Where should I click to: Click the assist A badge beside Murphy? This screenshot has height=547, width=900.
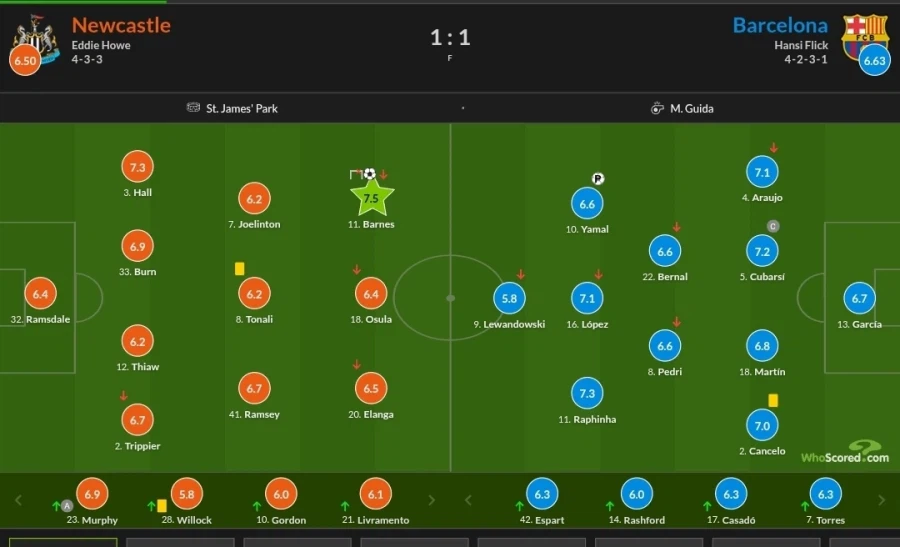pyautogui.click(x=67, y=506)
